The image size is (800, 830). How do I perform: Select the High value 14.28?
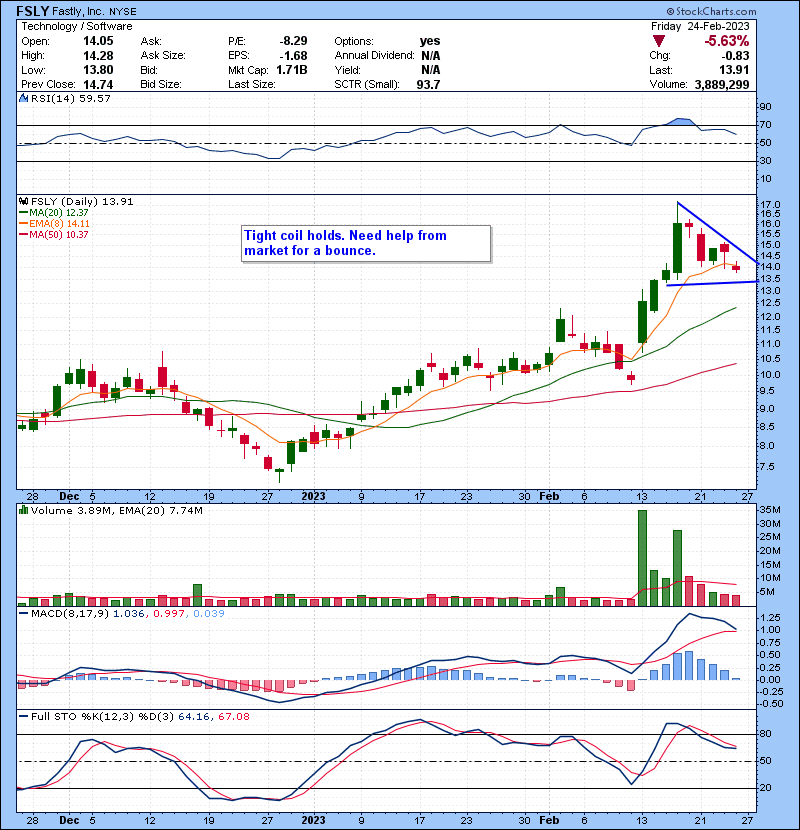tap(98, 55)
